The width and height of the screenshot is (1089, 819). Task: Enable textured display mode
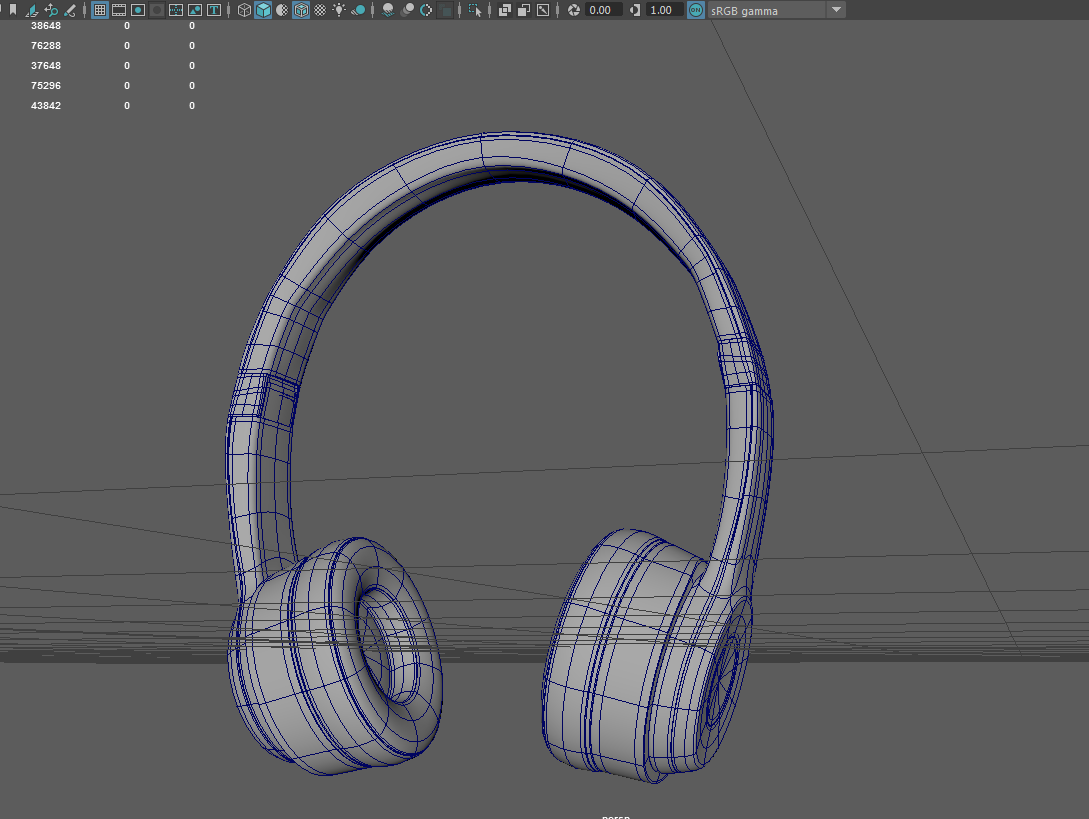(x=320, y=10)
